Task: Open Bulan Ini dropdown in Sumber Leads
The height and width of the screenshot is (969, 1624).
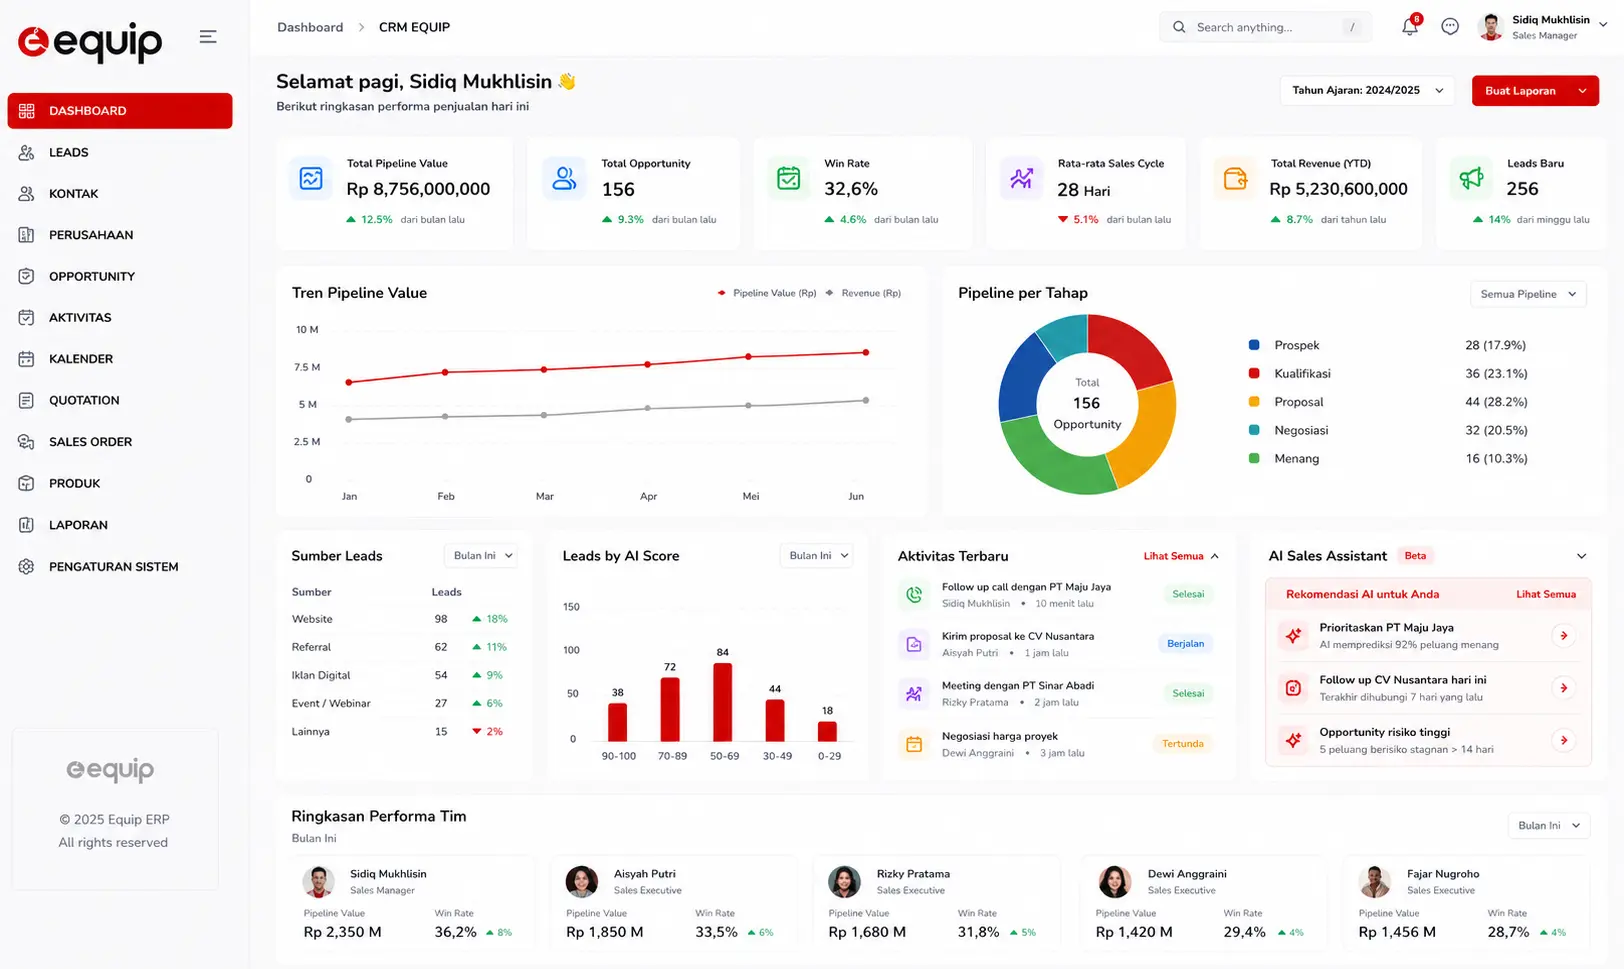Action: pyautogui.click(x=481, y=555)
